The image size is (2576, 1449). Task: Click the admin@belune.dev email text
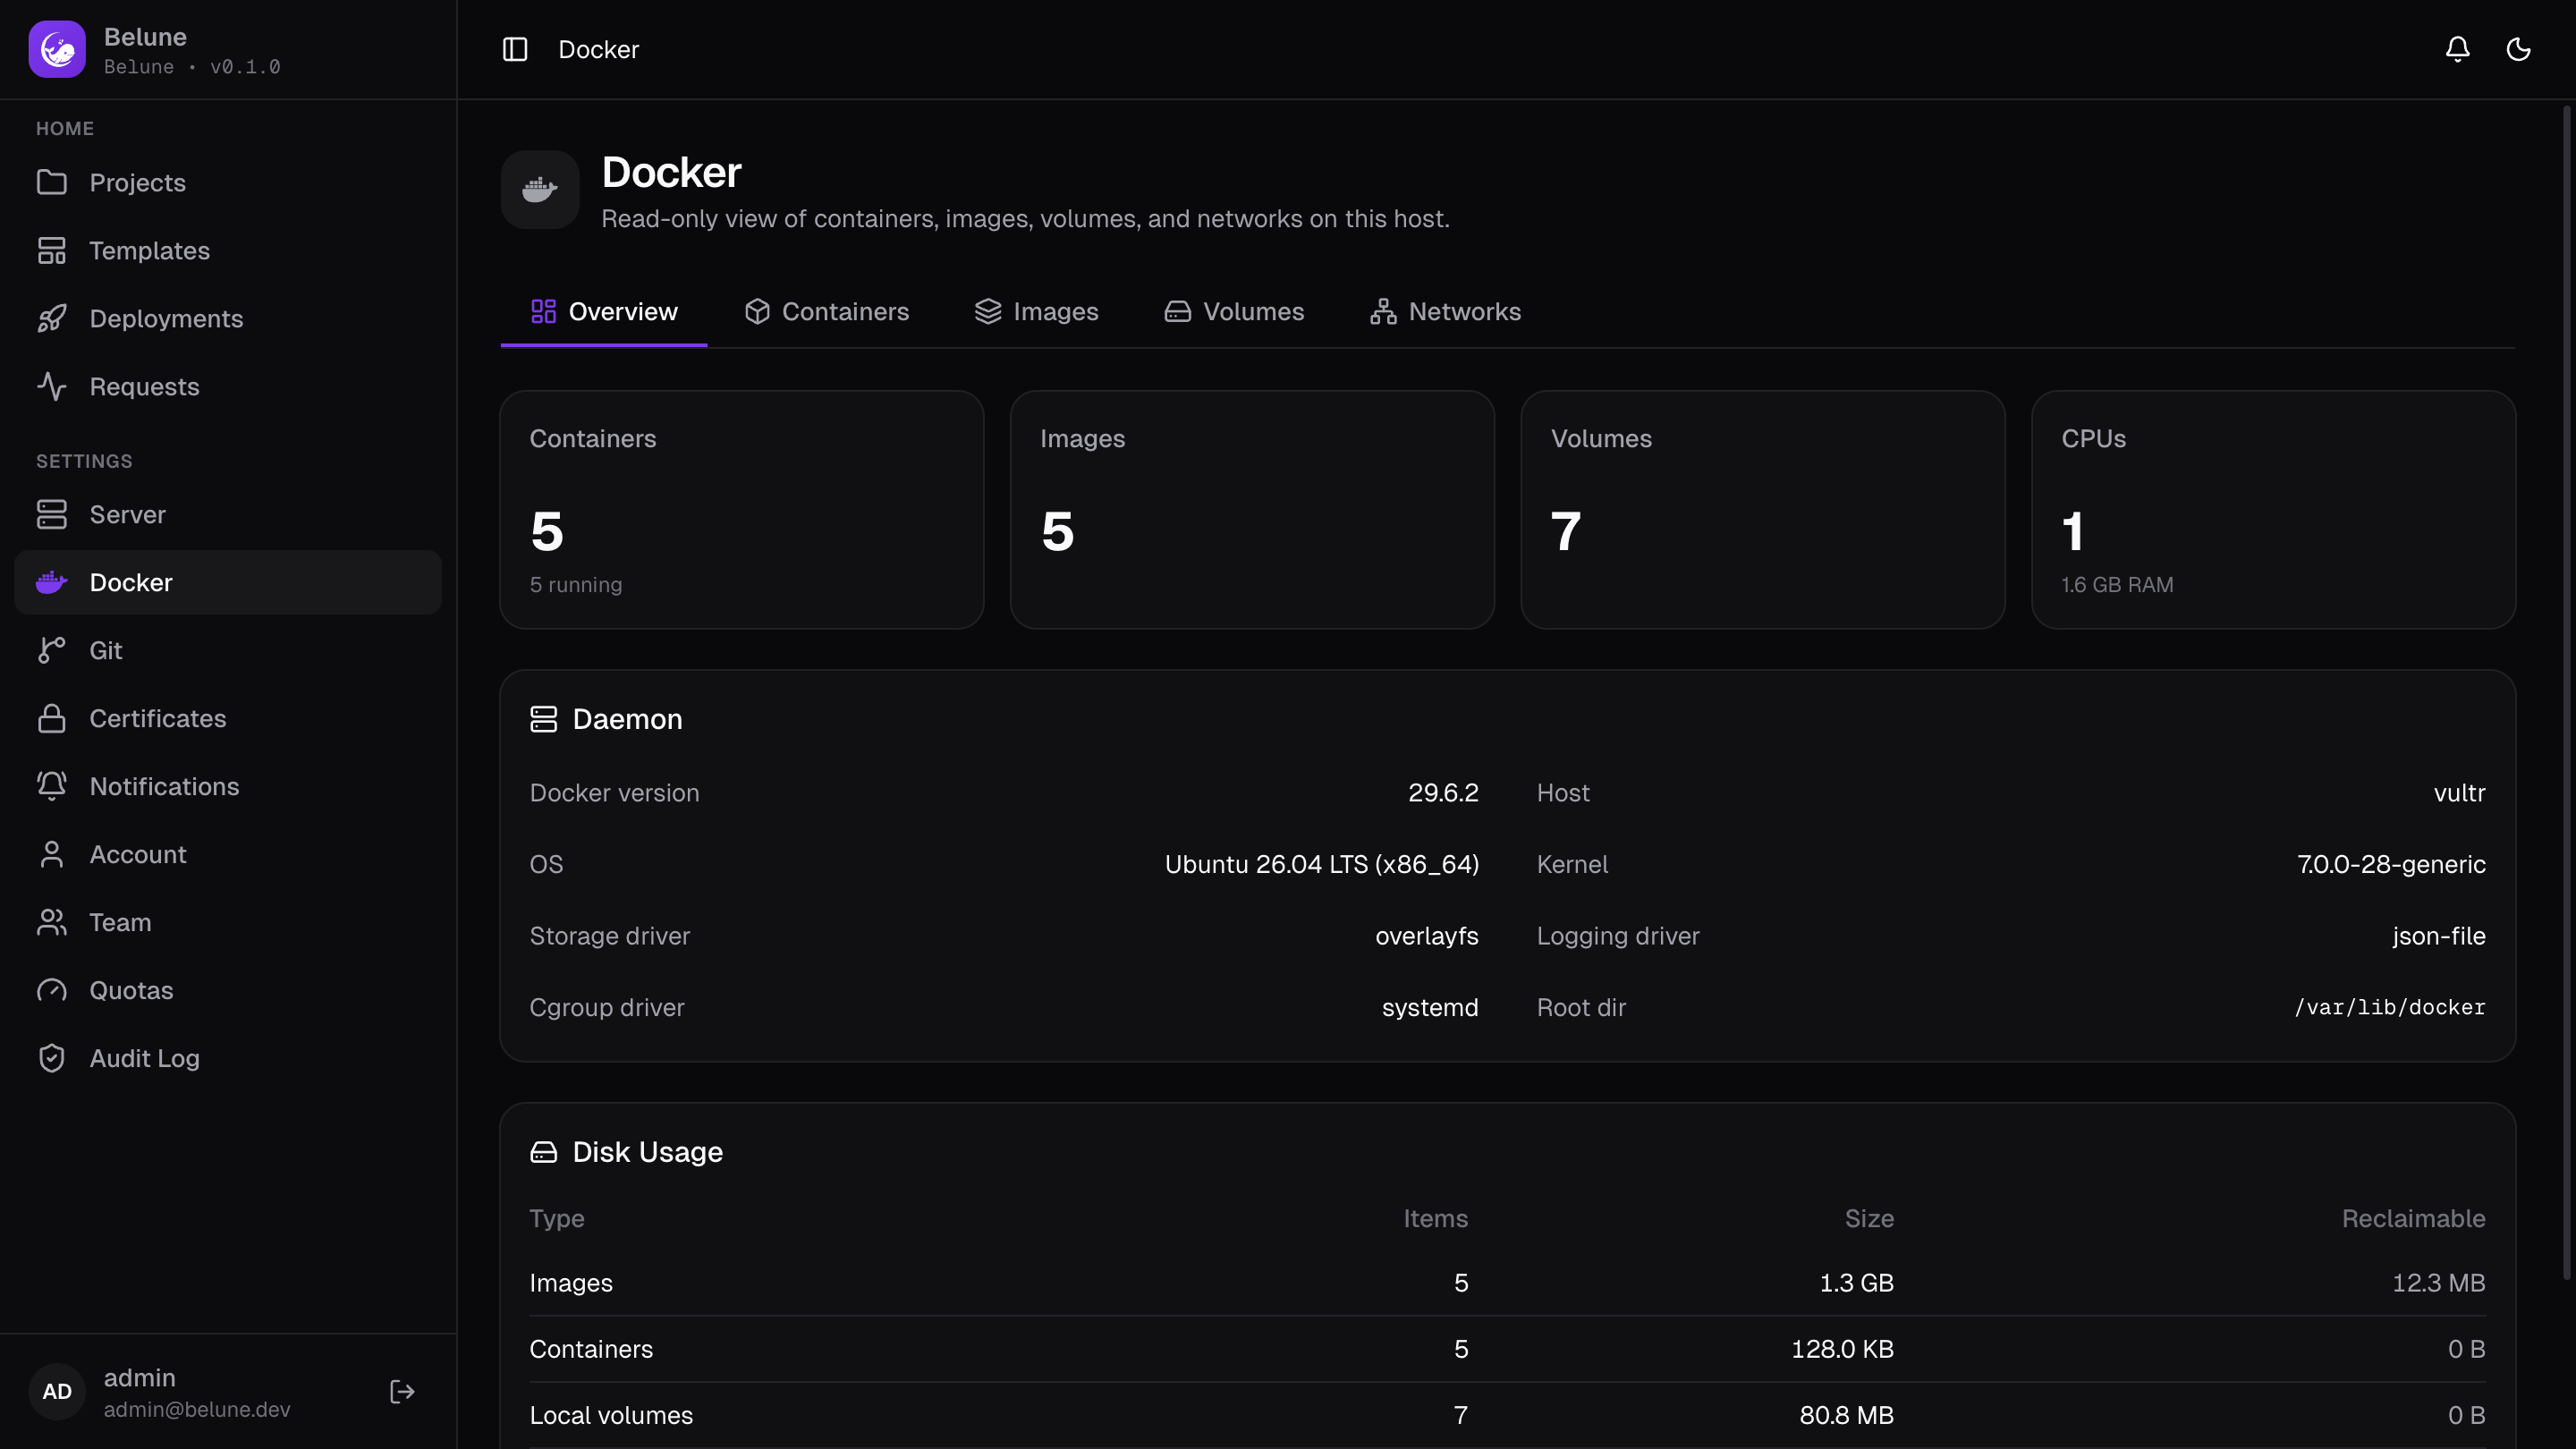(197, 1409)
